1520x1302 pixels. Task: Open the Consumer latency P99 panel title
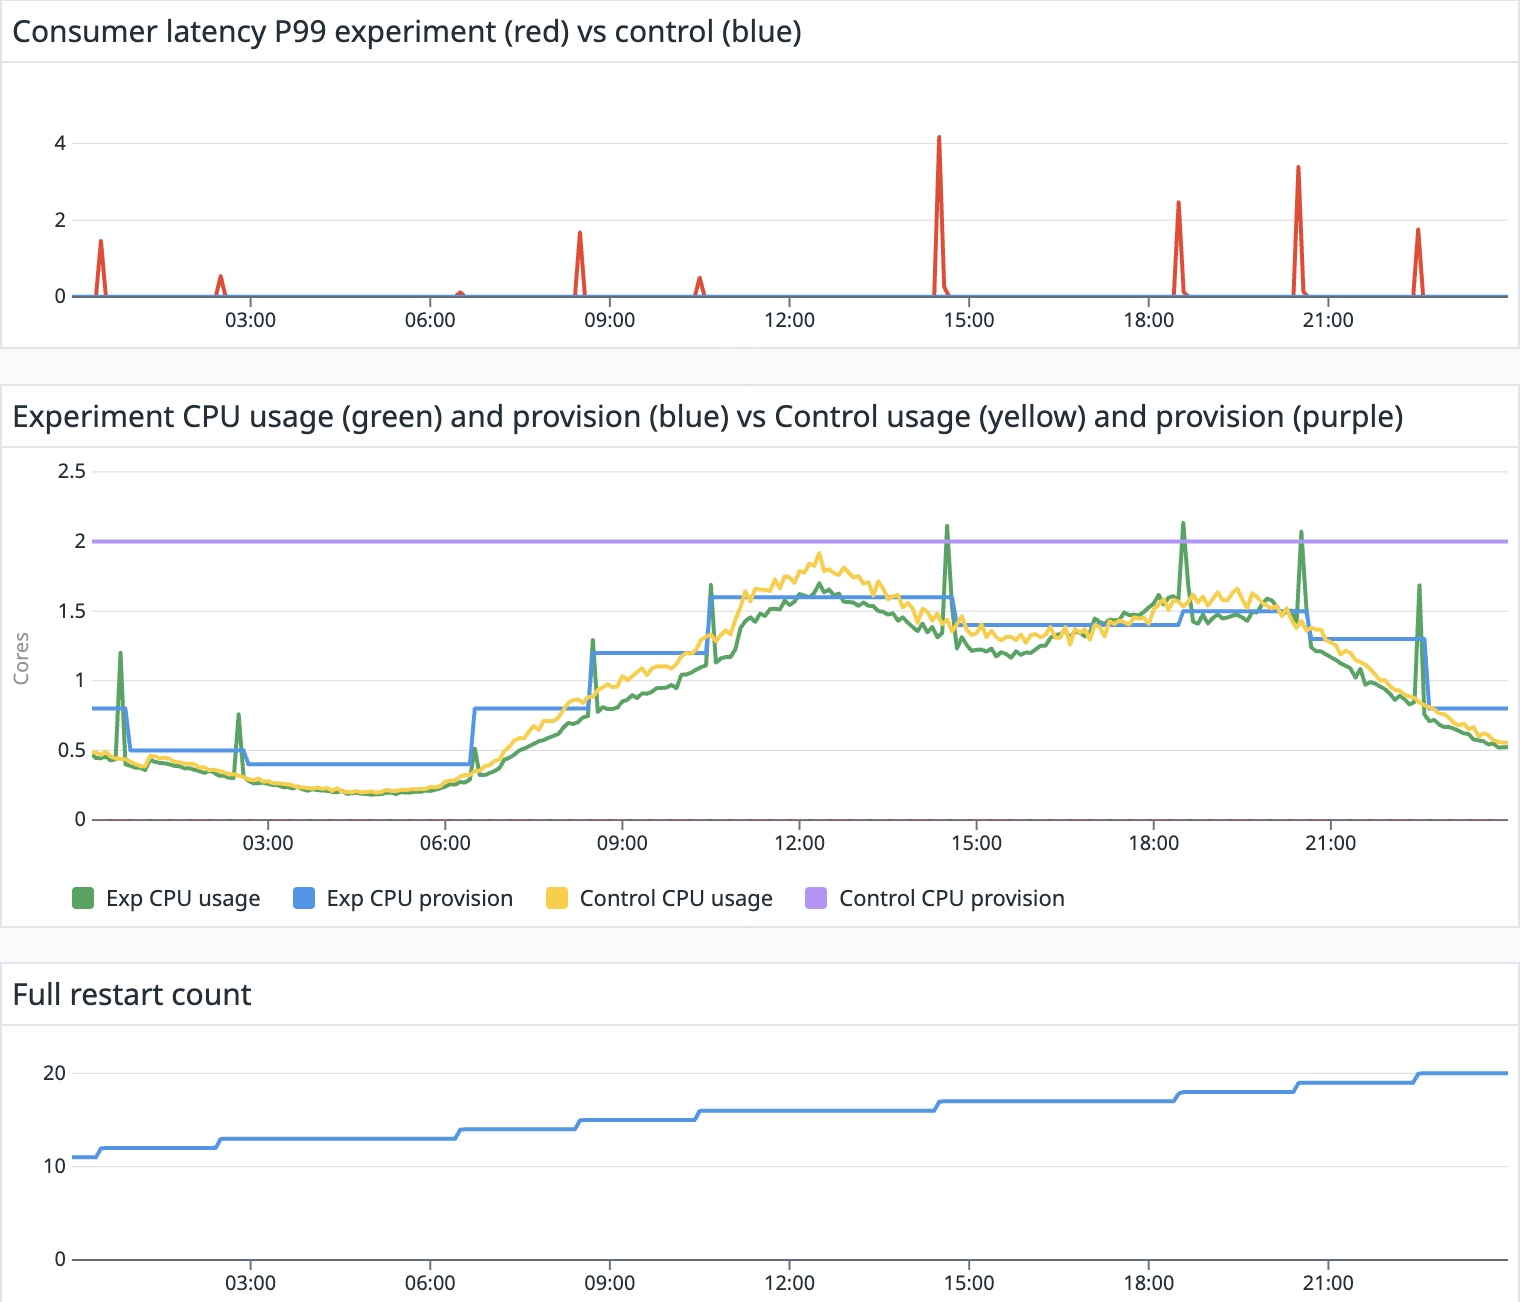[406, 32]
